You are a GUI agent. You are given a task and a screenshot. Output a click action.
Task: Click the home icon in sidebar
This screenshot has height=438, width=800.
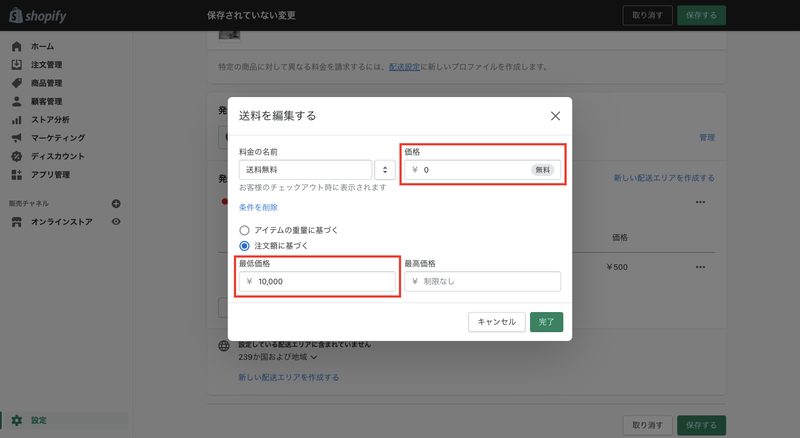tap(16, 46)
